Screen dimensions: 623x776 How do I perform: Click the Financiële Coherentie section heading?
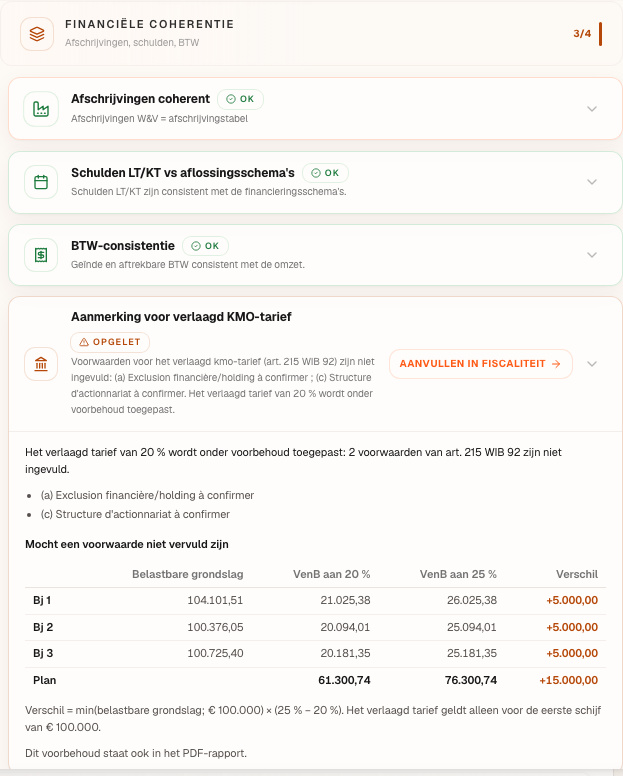[149, 24]
